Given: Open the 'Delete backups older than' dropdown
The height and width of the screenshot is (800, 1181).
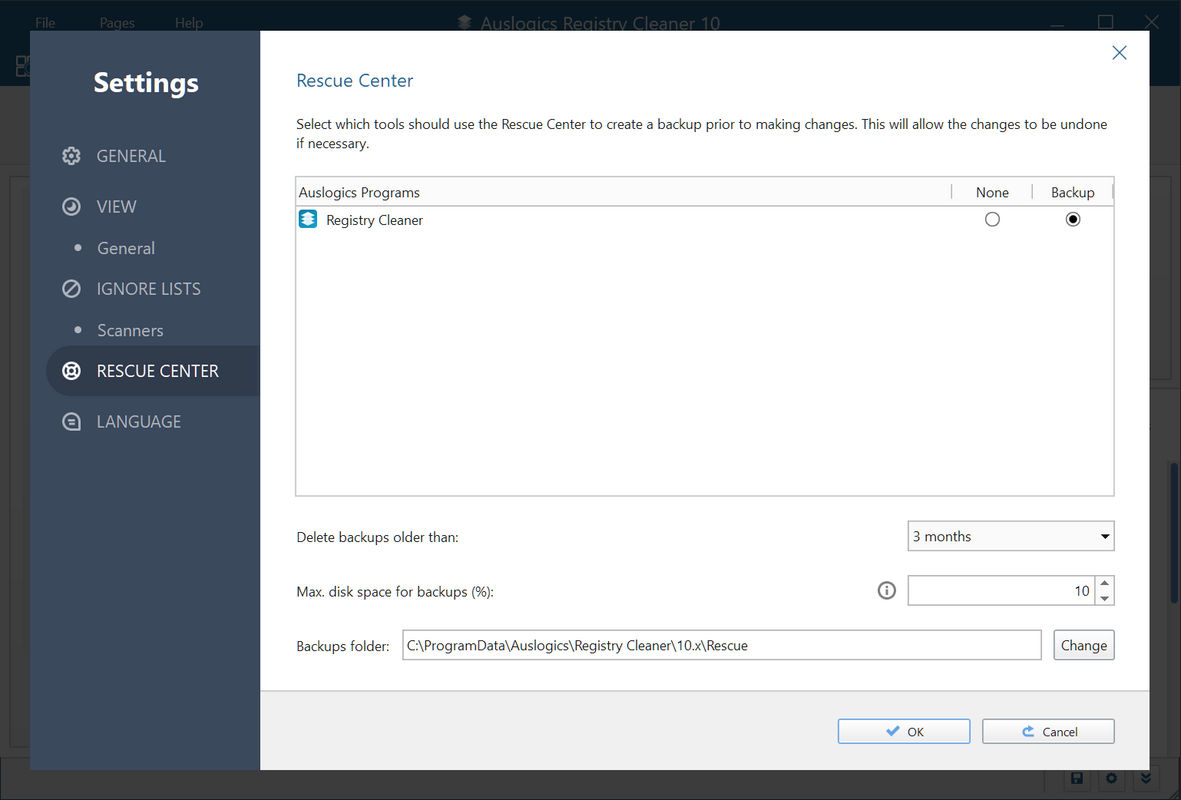Looking at the screenshot, I should pyautogui.click(x=1011, y=536).
